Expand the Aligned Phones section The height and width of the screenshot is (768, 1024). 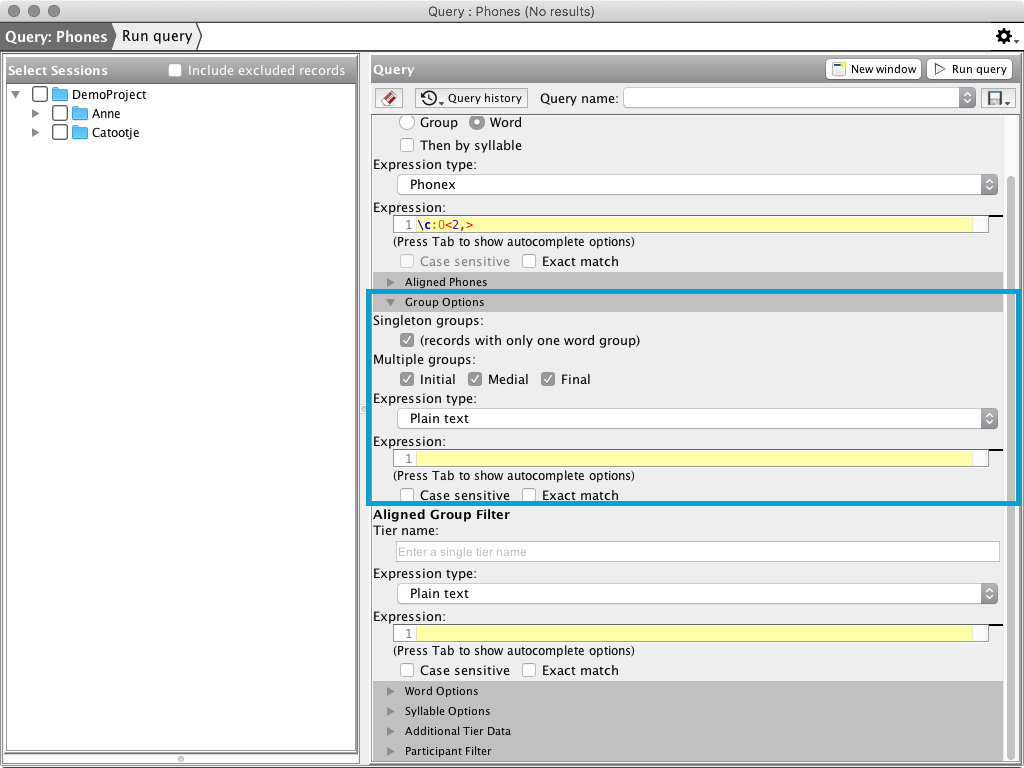391,282
